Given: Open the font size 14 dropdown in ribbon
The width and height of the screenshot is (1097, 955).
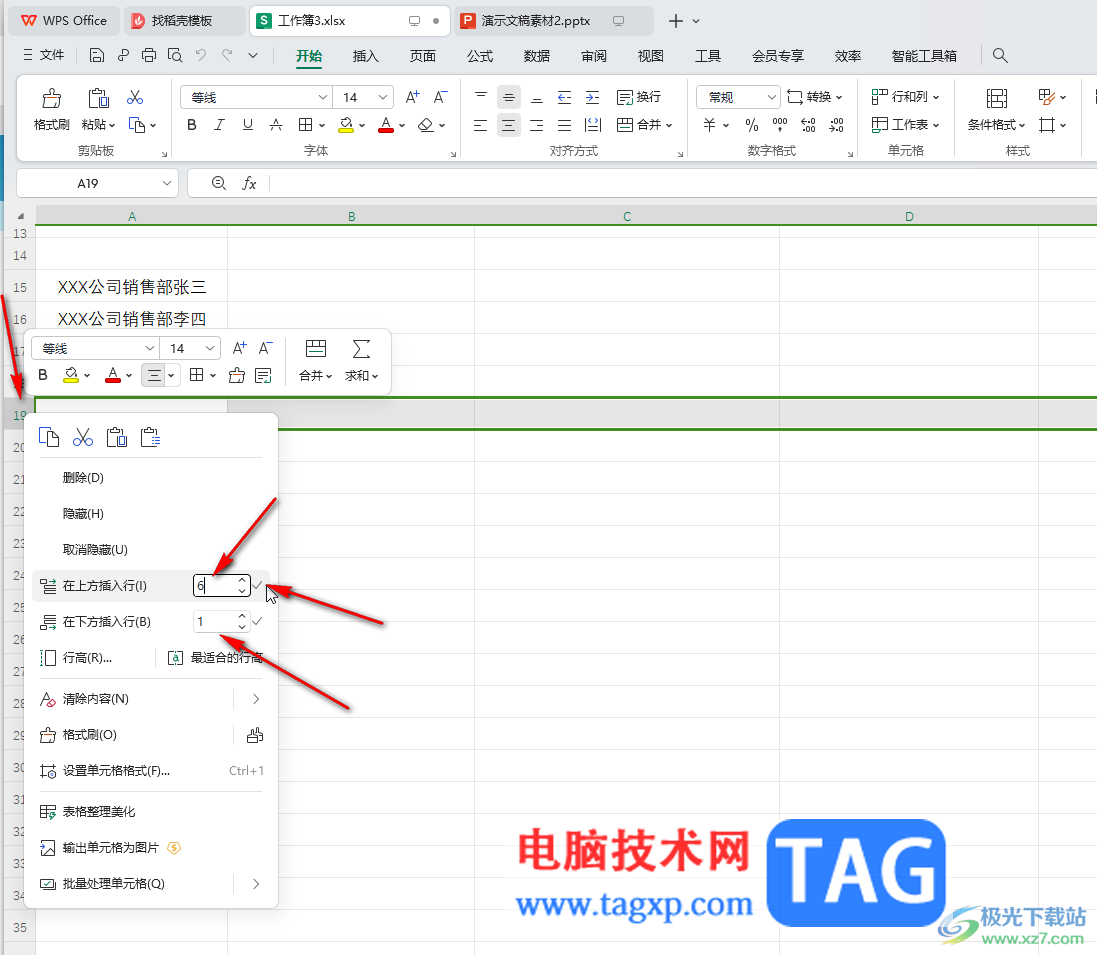Looking at the screenshot, I should point(383,97).
